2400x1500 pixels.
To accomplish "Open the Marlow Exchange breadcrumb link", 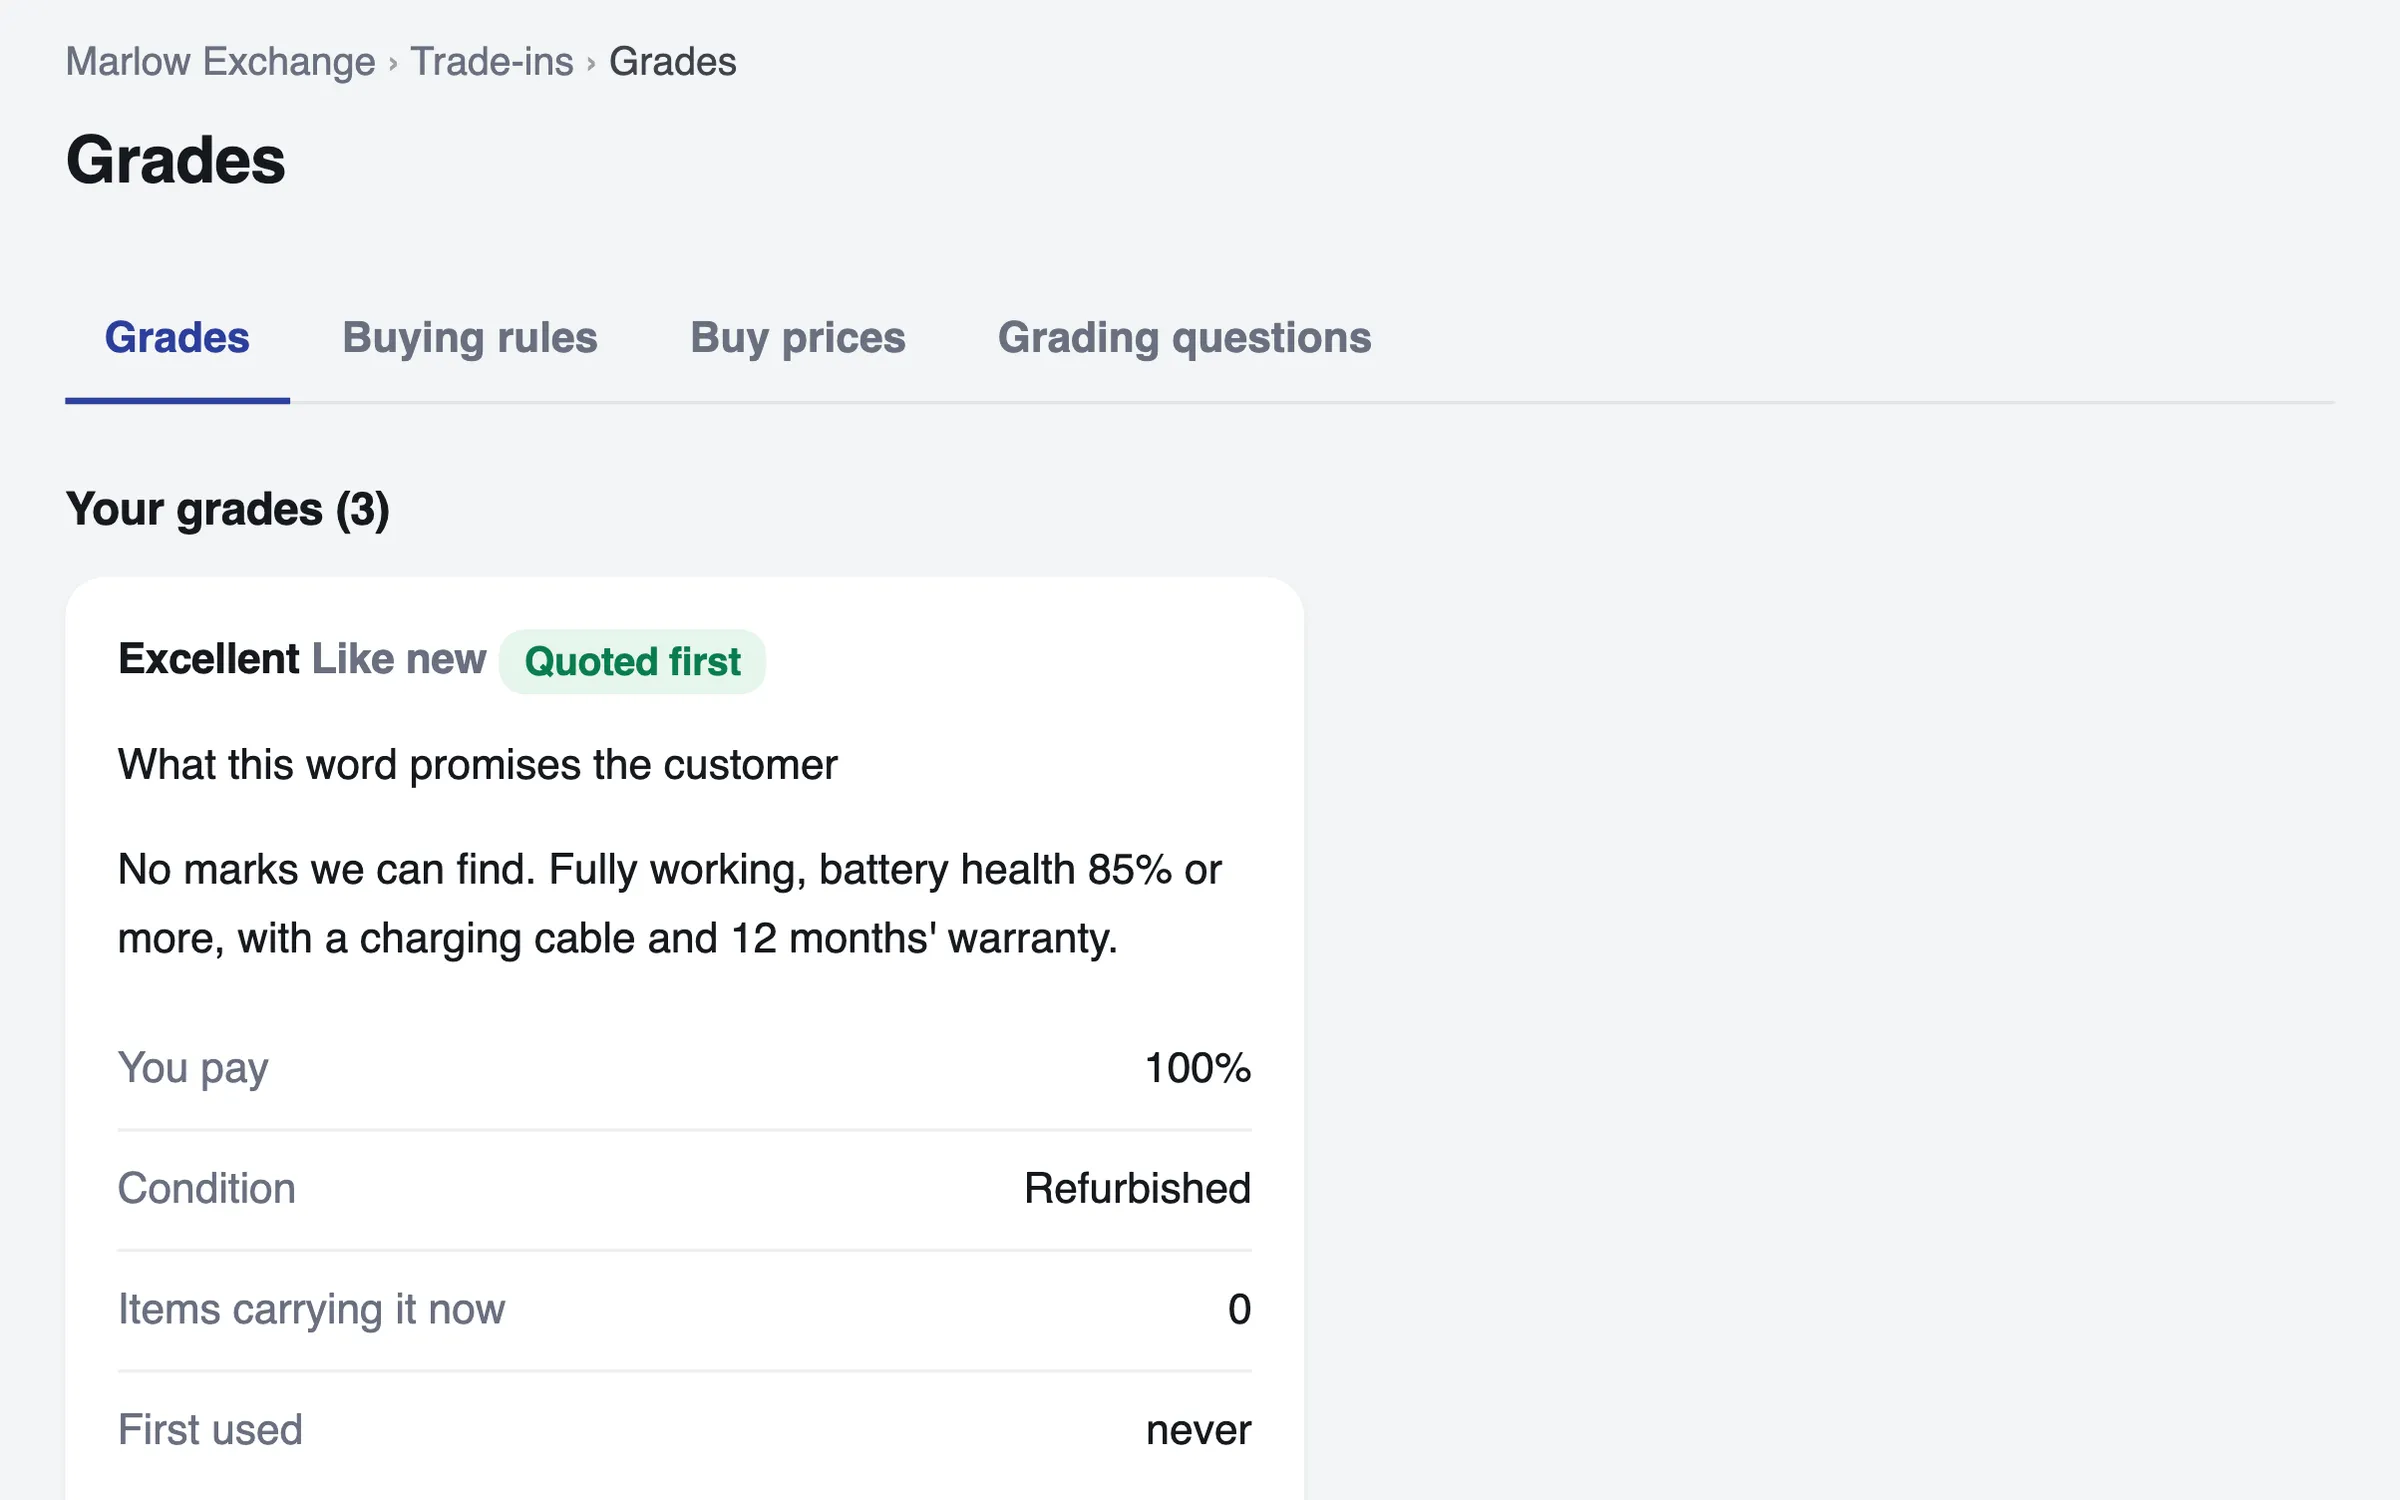I will point(220,62).
